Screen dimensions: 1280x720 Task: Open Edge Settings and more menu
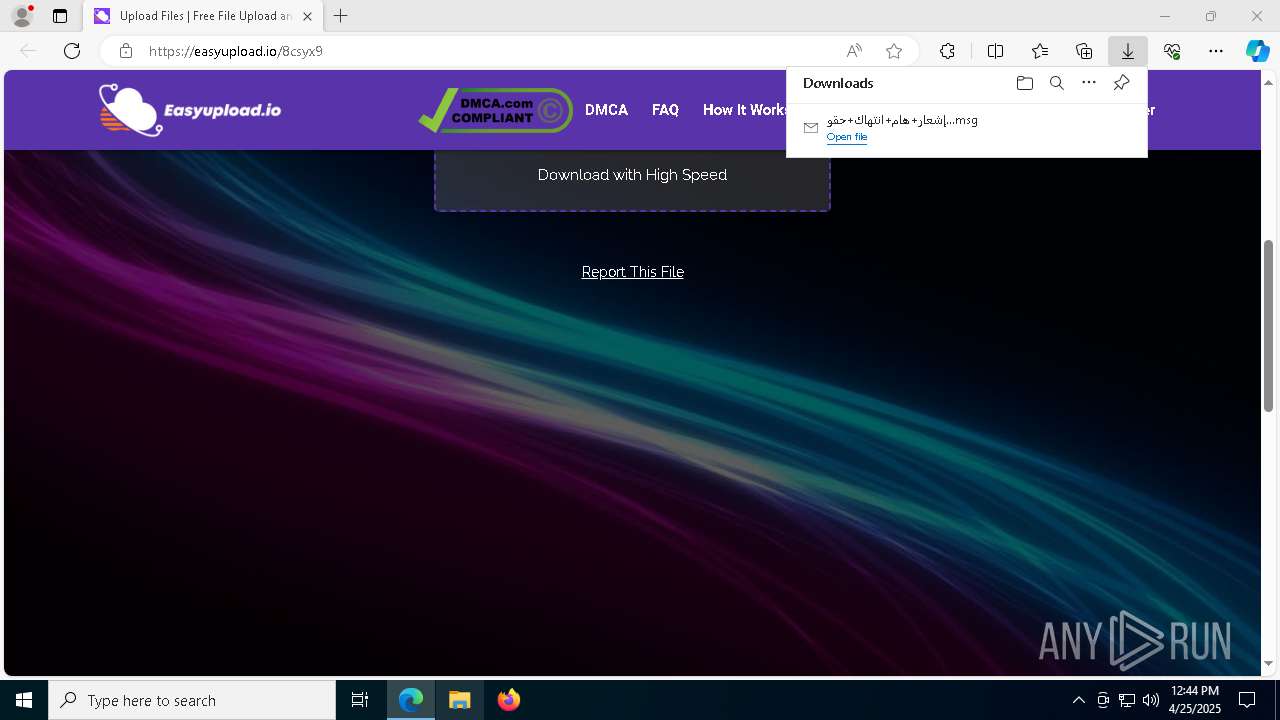pos(1216,51)
